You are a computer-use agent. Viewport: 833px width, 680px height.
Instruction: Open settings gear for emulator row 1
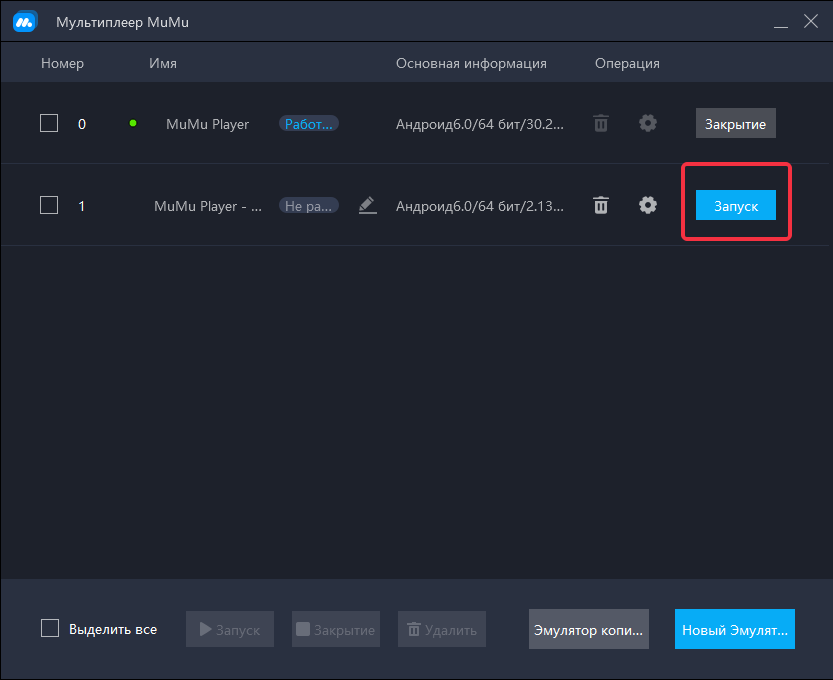648,205
